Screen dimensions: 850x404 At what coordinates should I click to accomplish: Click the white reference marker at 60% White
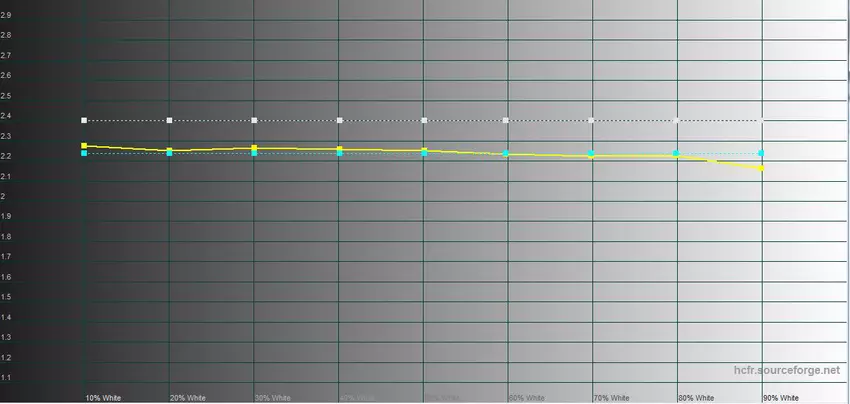pyautogui.click(x=508, y=120)
